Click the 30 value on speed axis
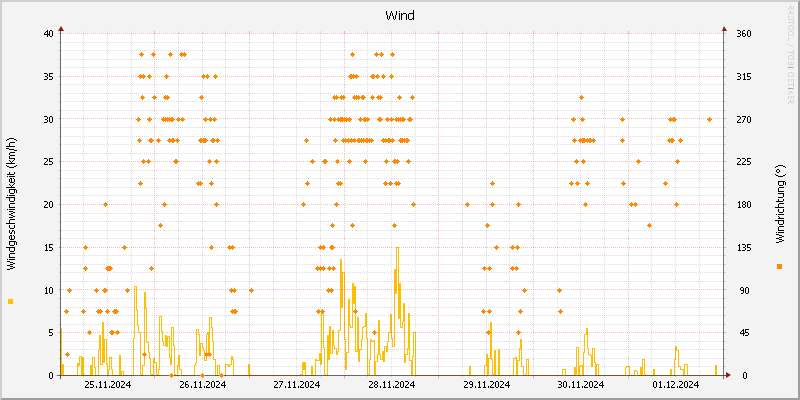 48,119
